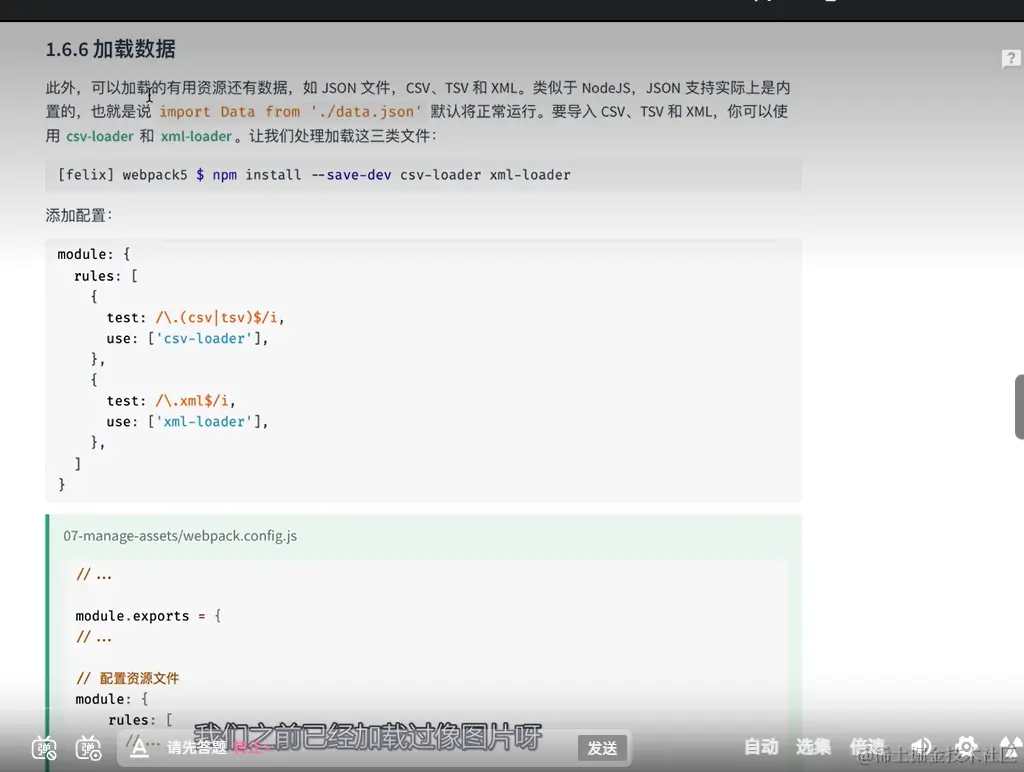Open the player settings gear
Image resolution: width=1024 pixels, height=772 pixels.
(966, 747)
